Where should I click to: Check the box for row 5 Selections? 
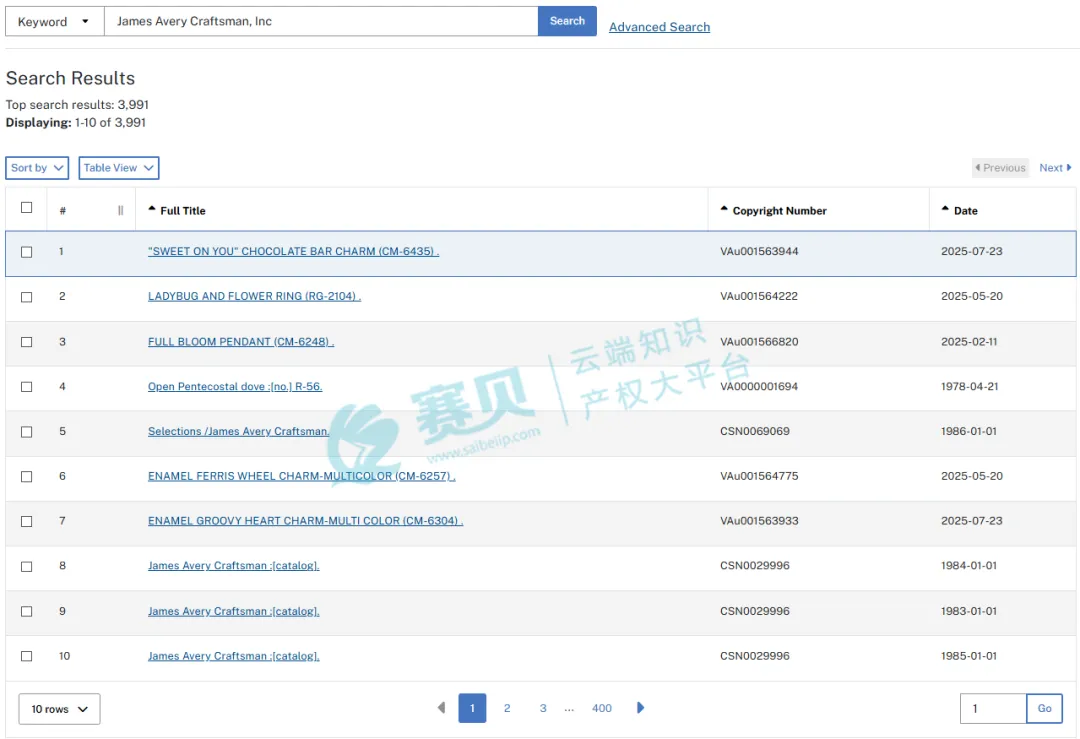coord(26,432)
